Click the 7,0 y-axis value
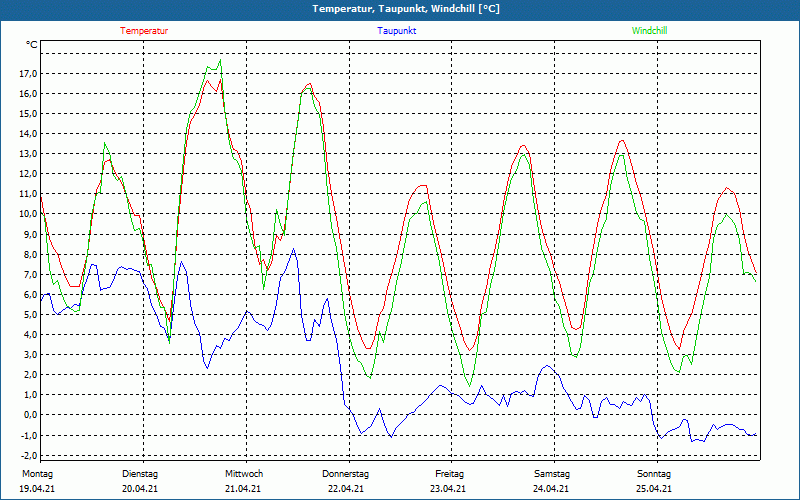 point(30,274)
